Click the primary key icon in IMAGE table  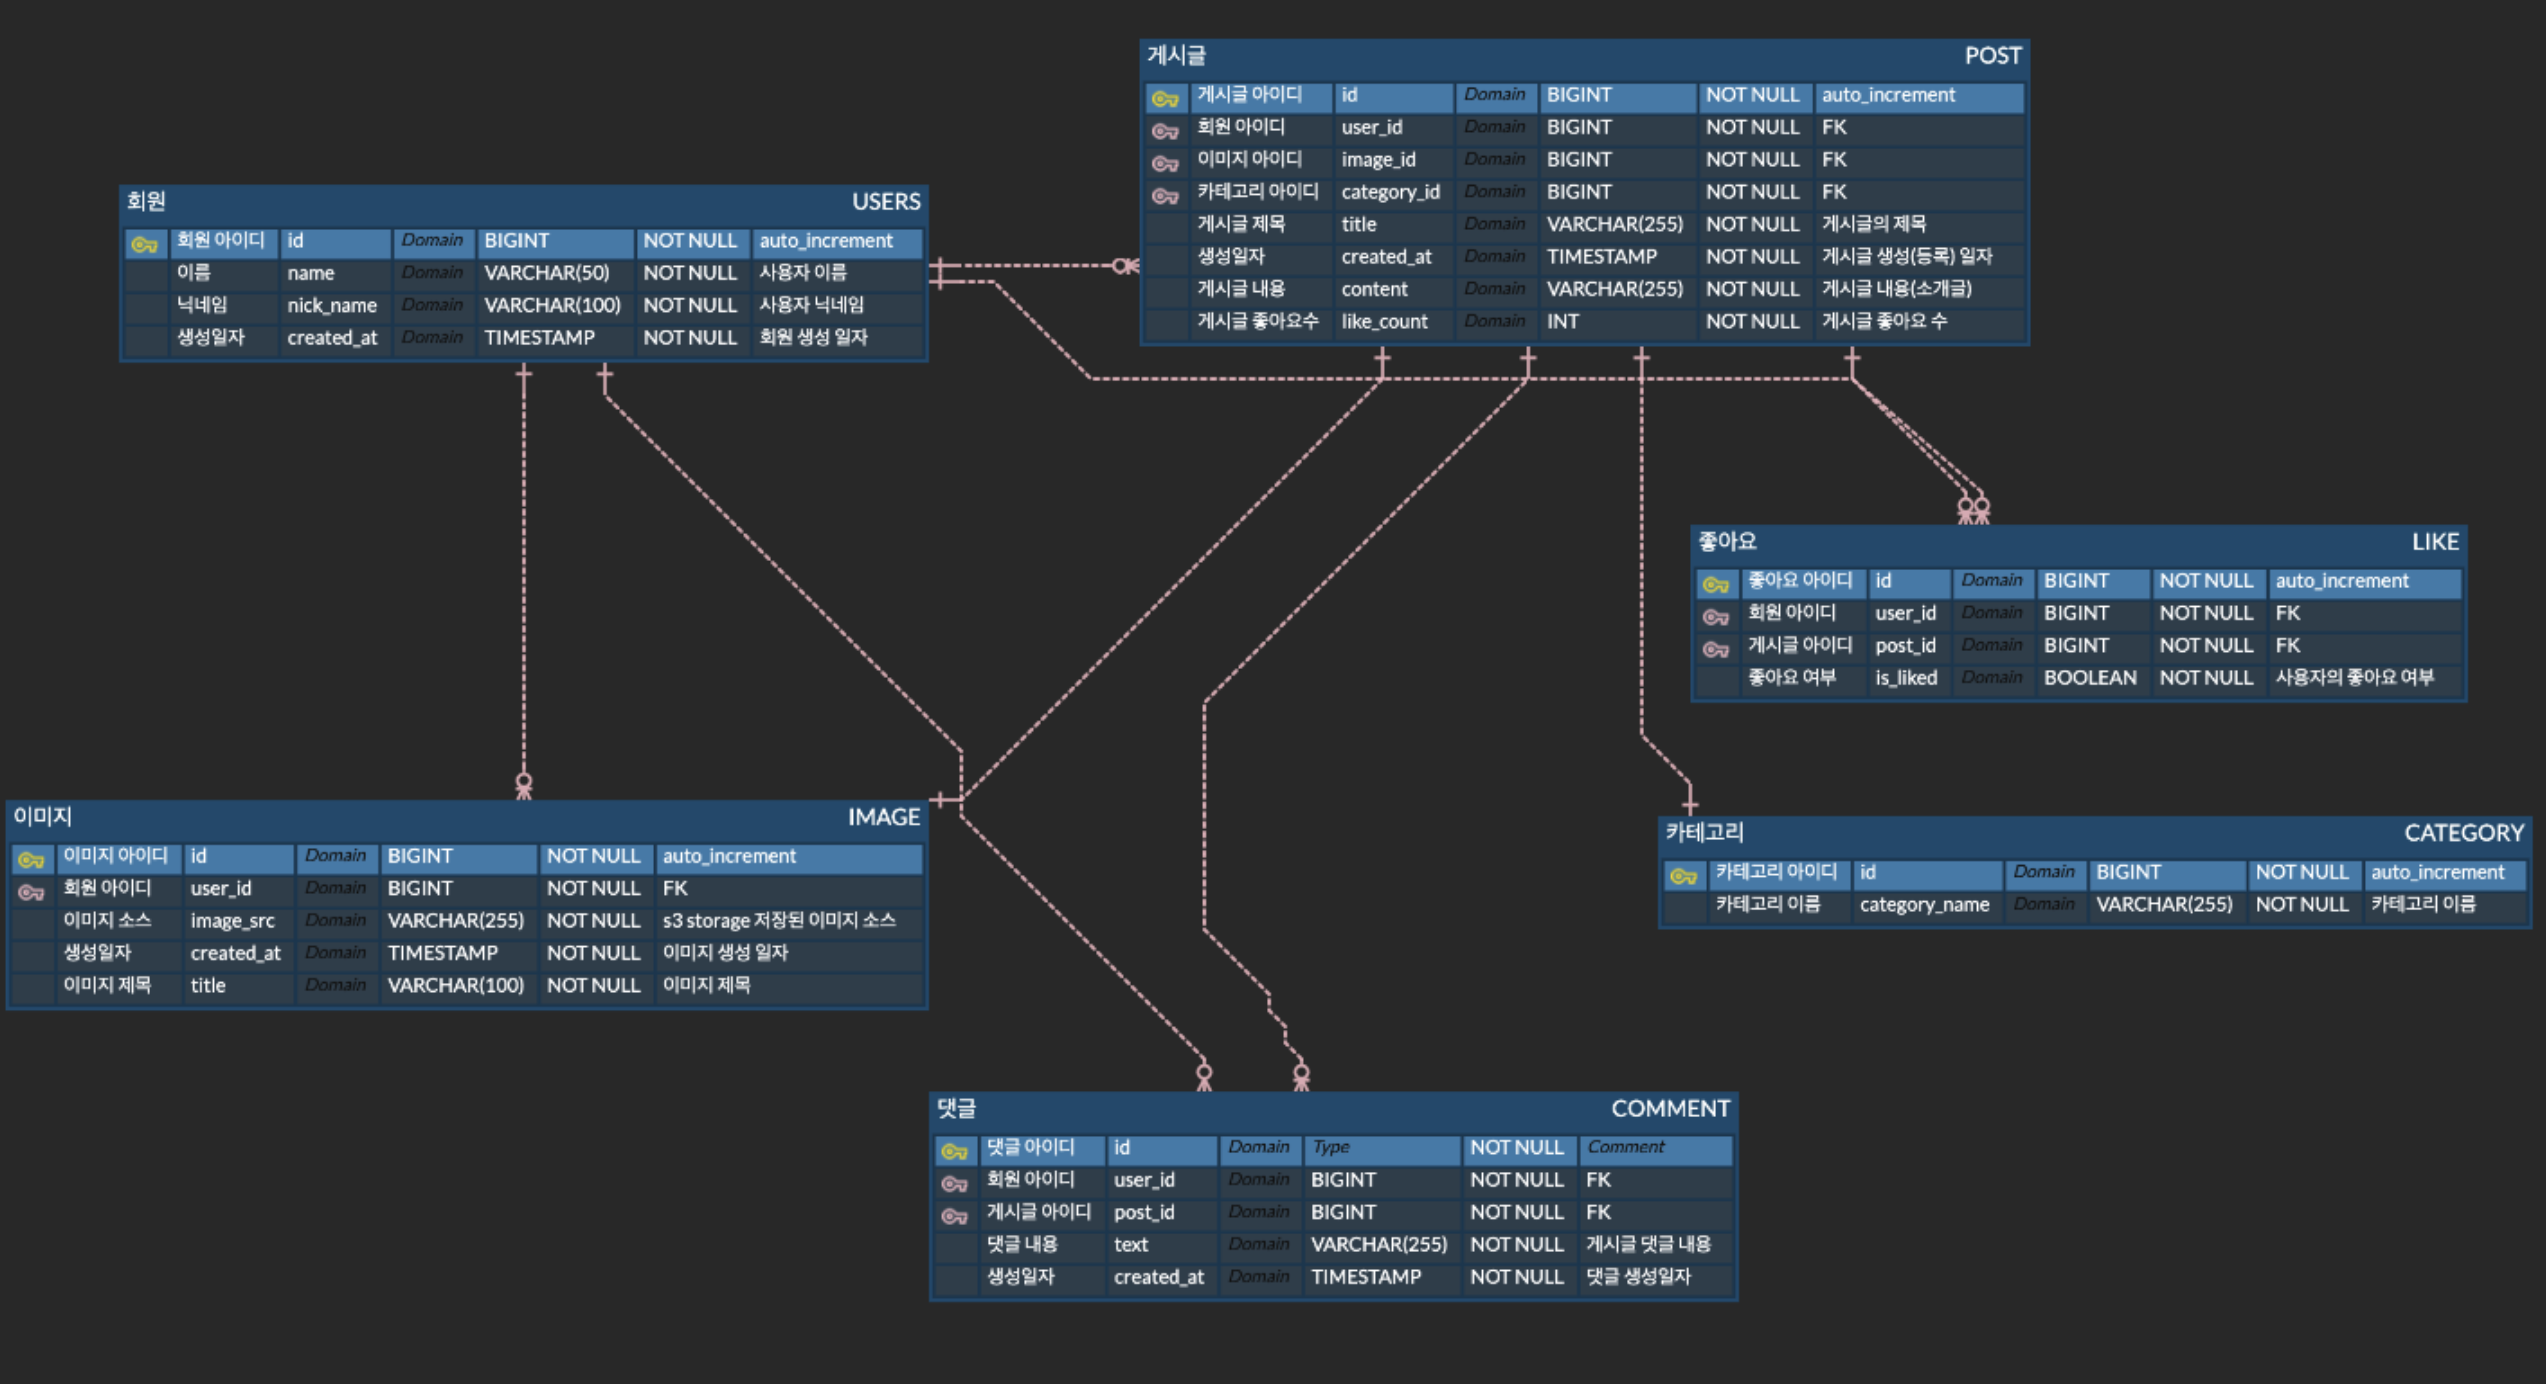(31, 859)
